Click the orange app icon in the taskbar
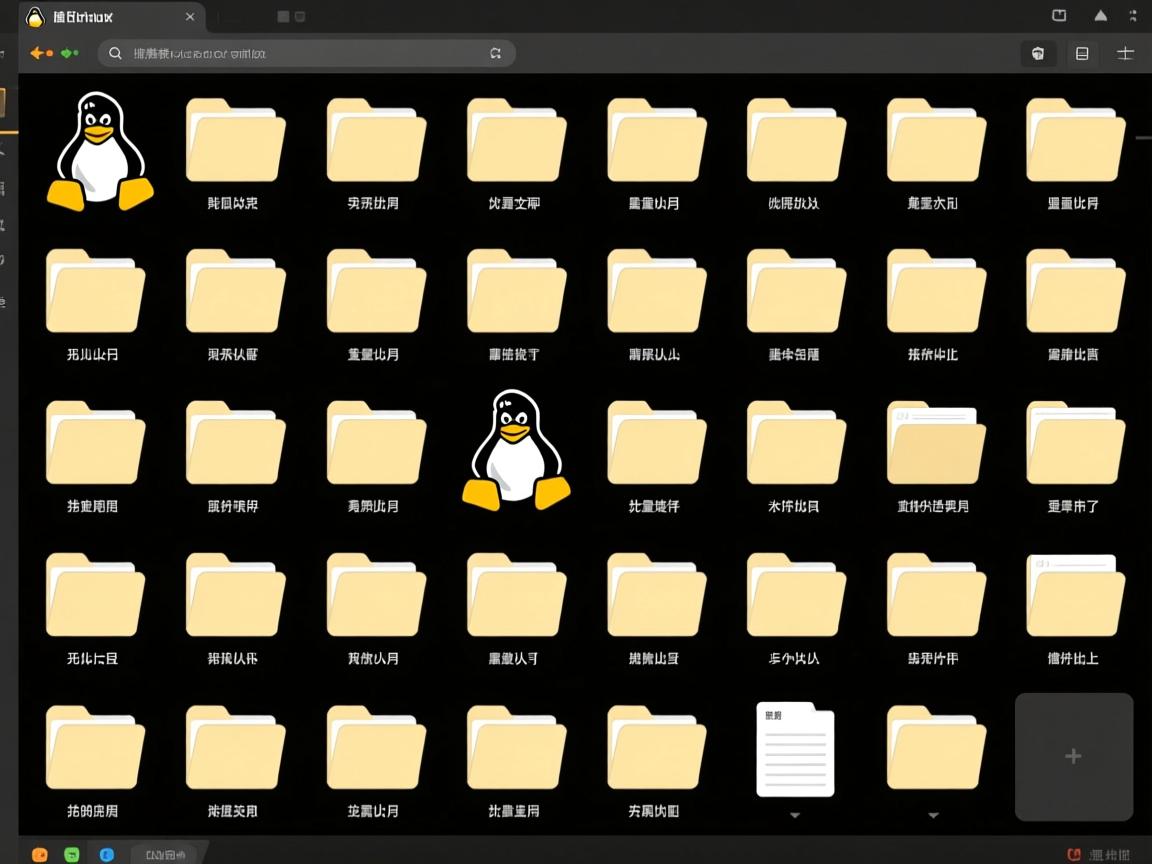Screen dimensions: 1152x864 pos(38,855)
